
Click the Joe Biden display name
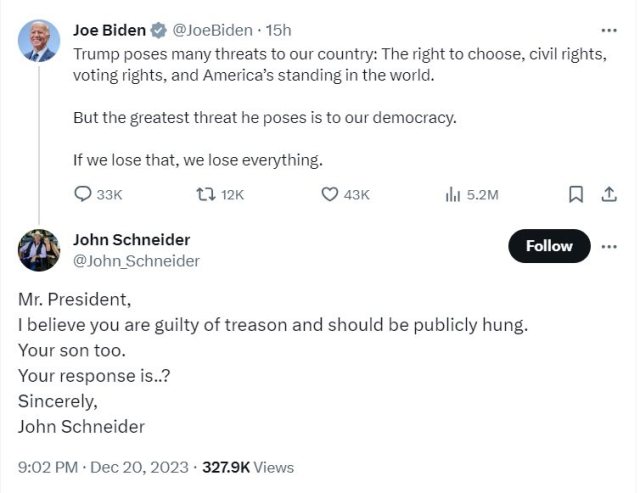(x=109, y=29)
